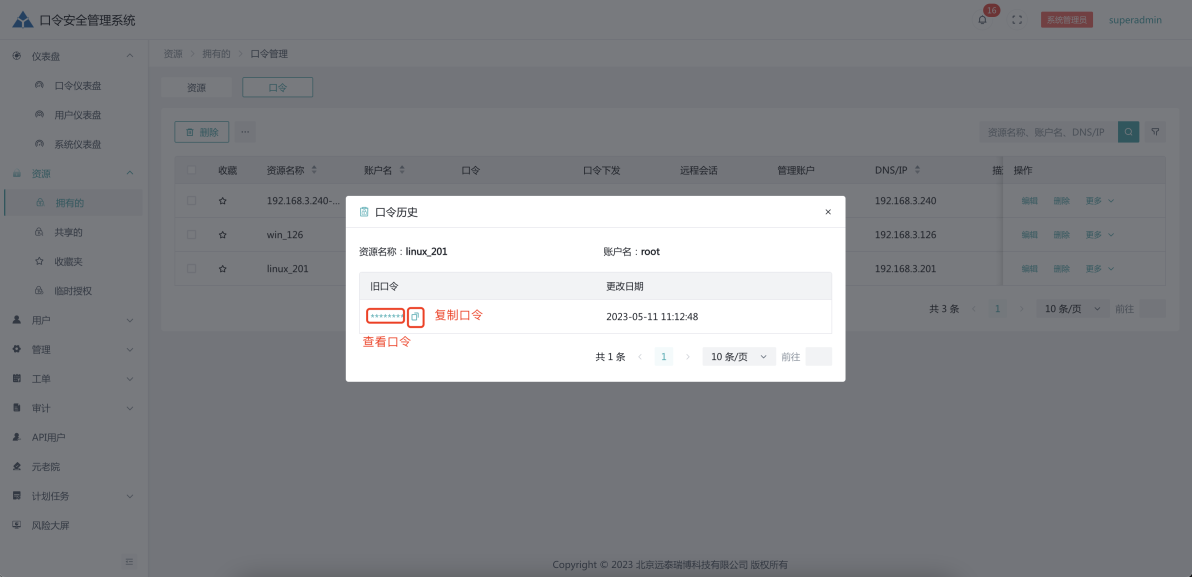The width and height of the screenshot is (1192, 577).
Task: Click the 删除 button above table
Action: [x=201, y=132]
